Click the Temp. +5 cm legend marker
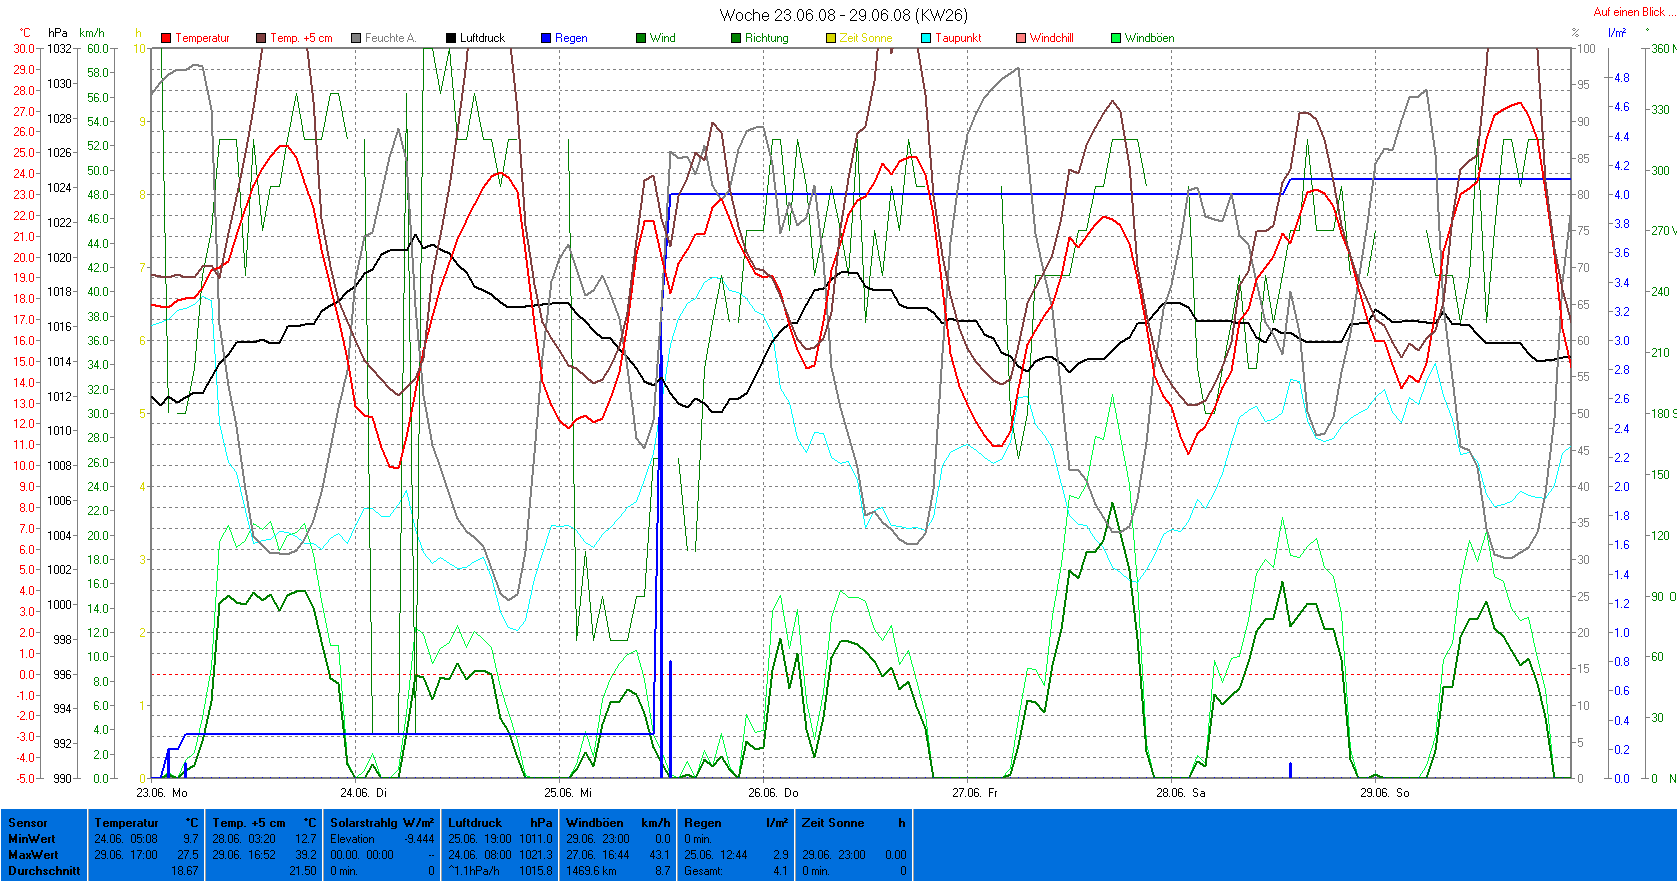Viewport: 1677px width, 881px height. click(261, 38)
